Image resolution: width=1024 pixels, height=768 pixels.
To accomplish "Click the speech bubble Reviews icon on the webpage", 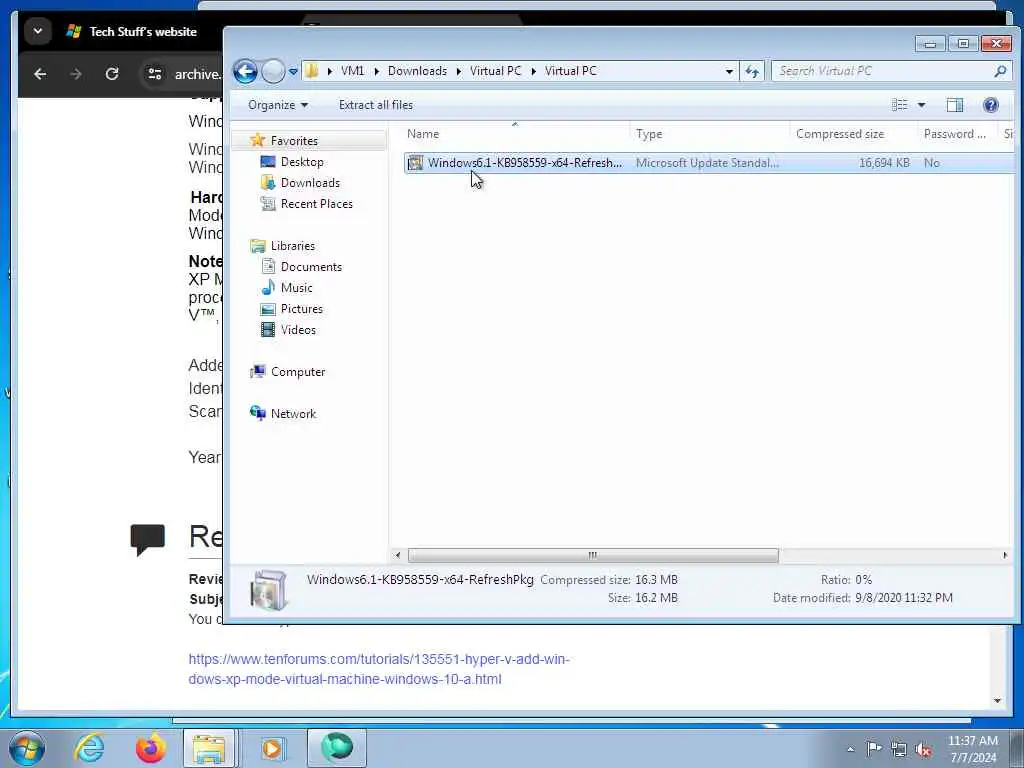I will (148, 539).
